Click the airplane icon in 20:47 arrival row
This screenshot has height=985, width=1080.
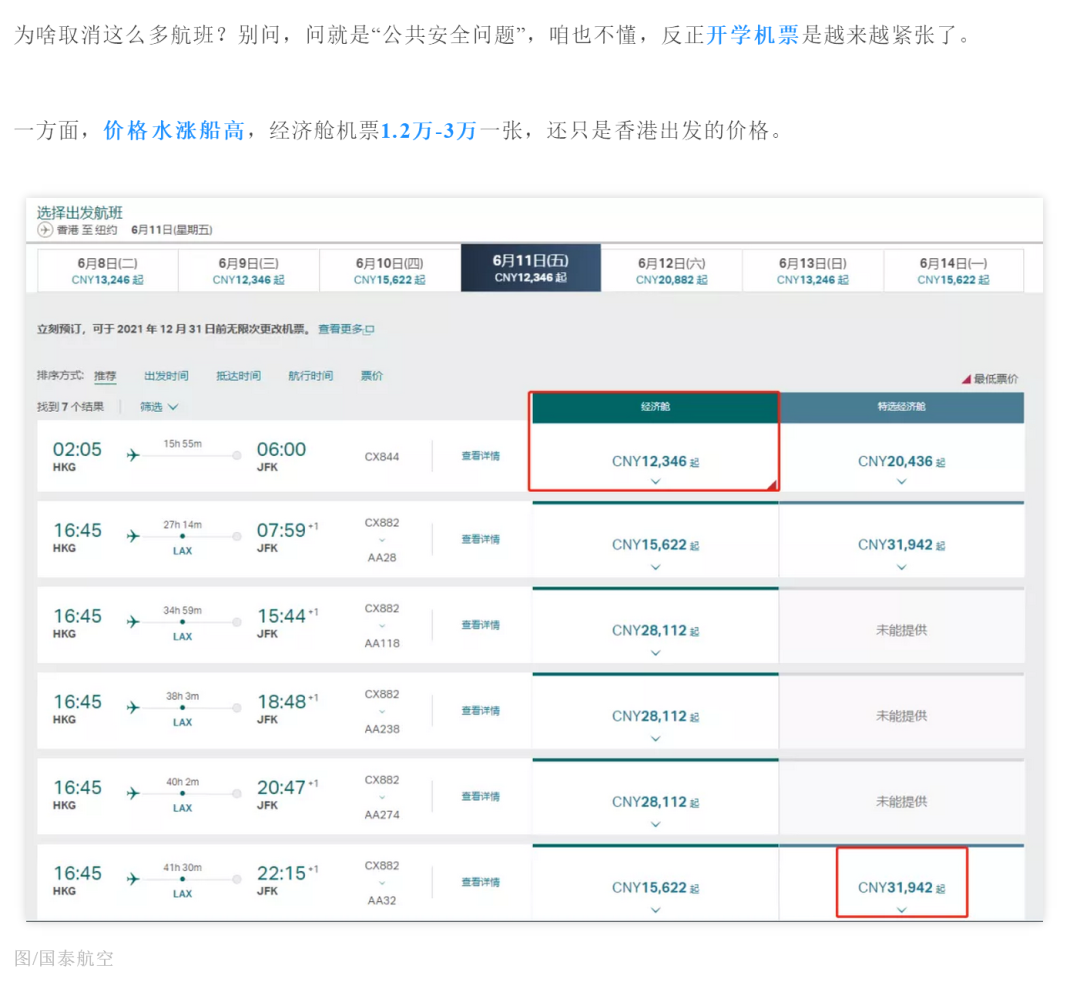pos(133,793)
